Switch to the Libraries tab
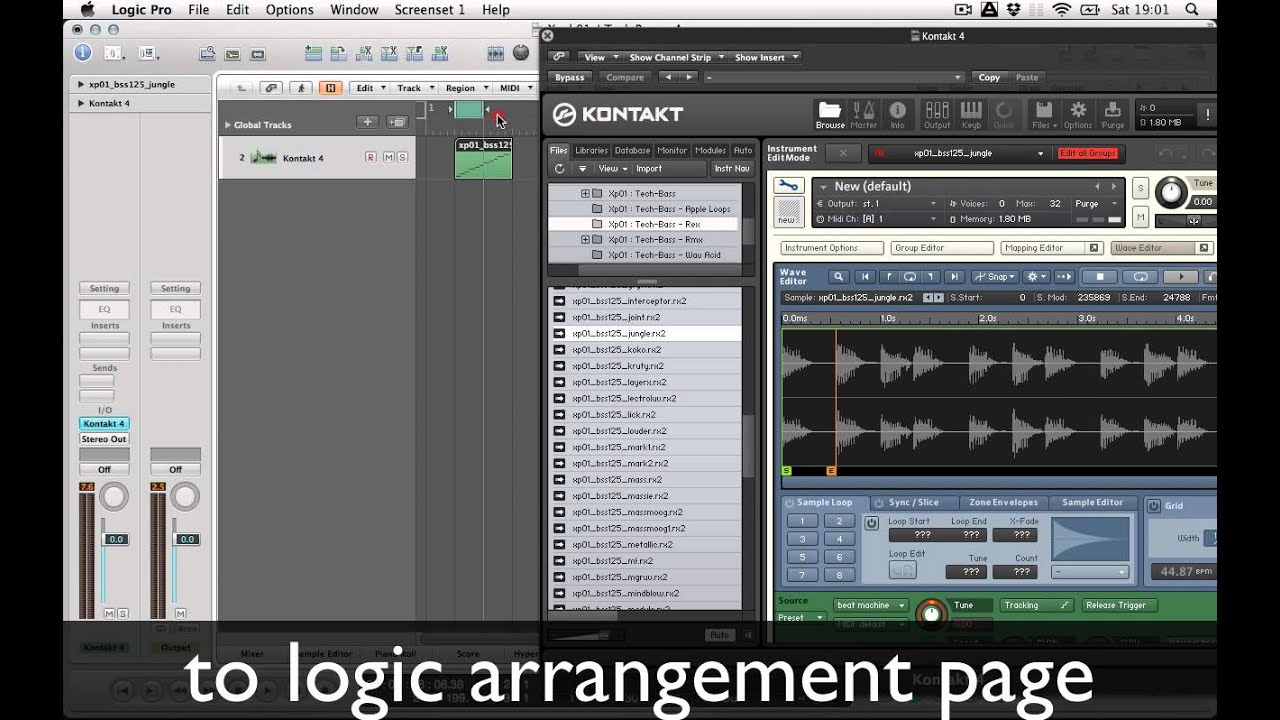 (591, 151)
